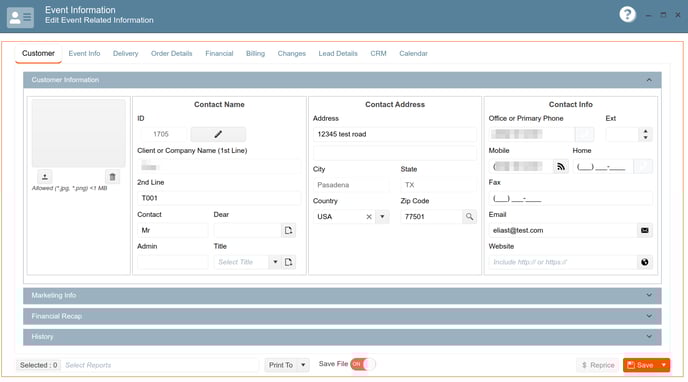688x382 pixels.
Task: Click the State field showing TX
Action: click(438, 185)
